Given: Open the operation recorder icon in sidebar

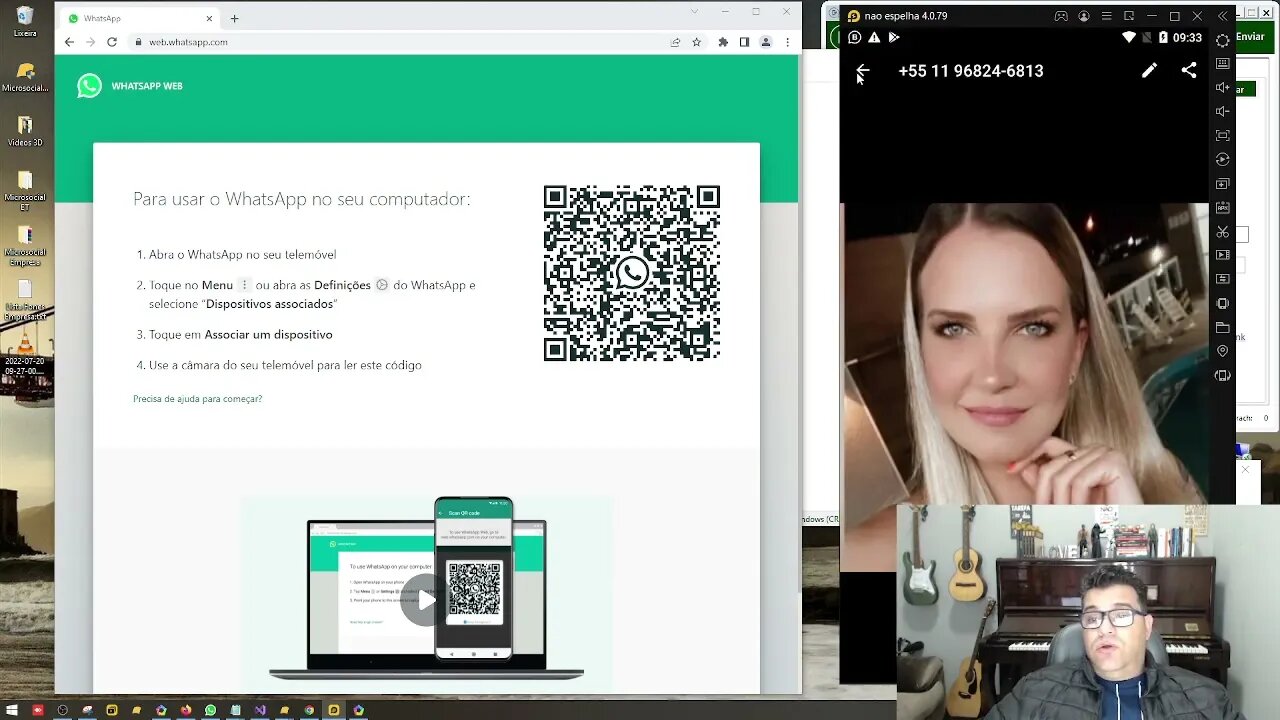Looking at the screenshot, I should pos(1222,159).
